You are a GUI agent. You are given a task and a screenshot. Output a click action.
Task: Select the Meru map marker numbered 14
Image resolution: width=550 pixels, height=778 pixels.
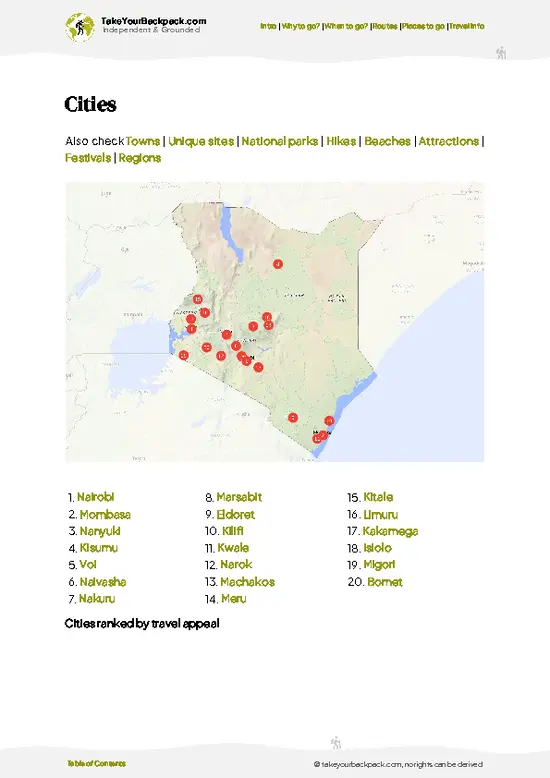[269, 325]
